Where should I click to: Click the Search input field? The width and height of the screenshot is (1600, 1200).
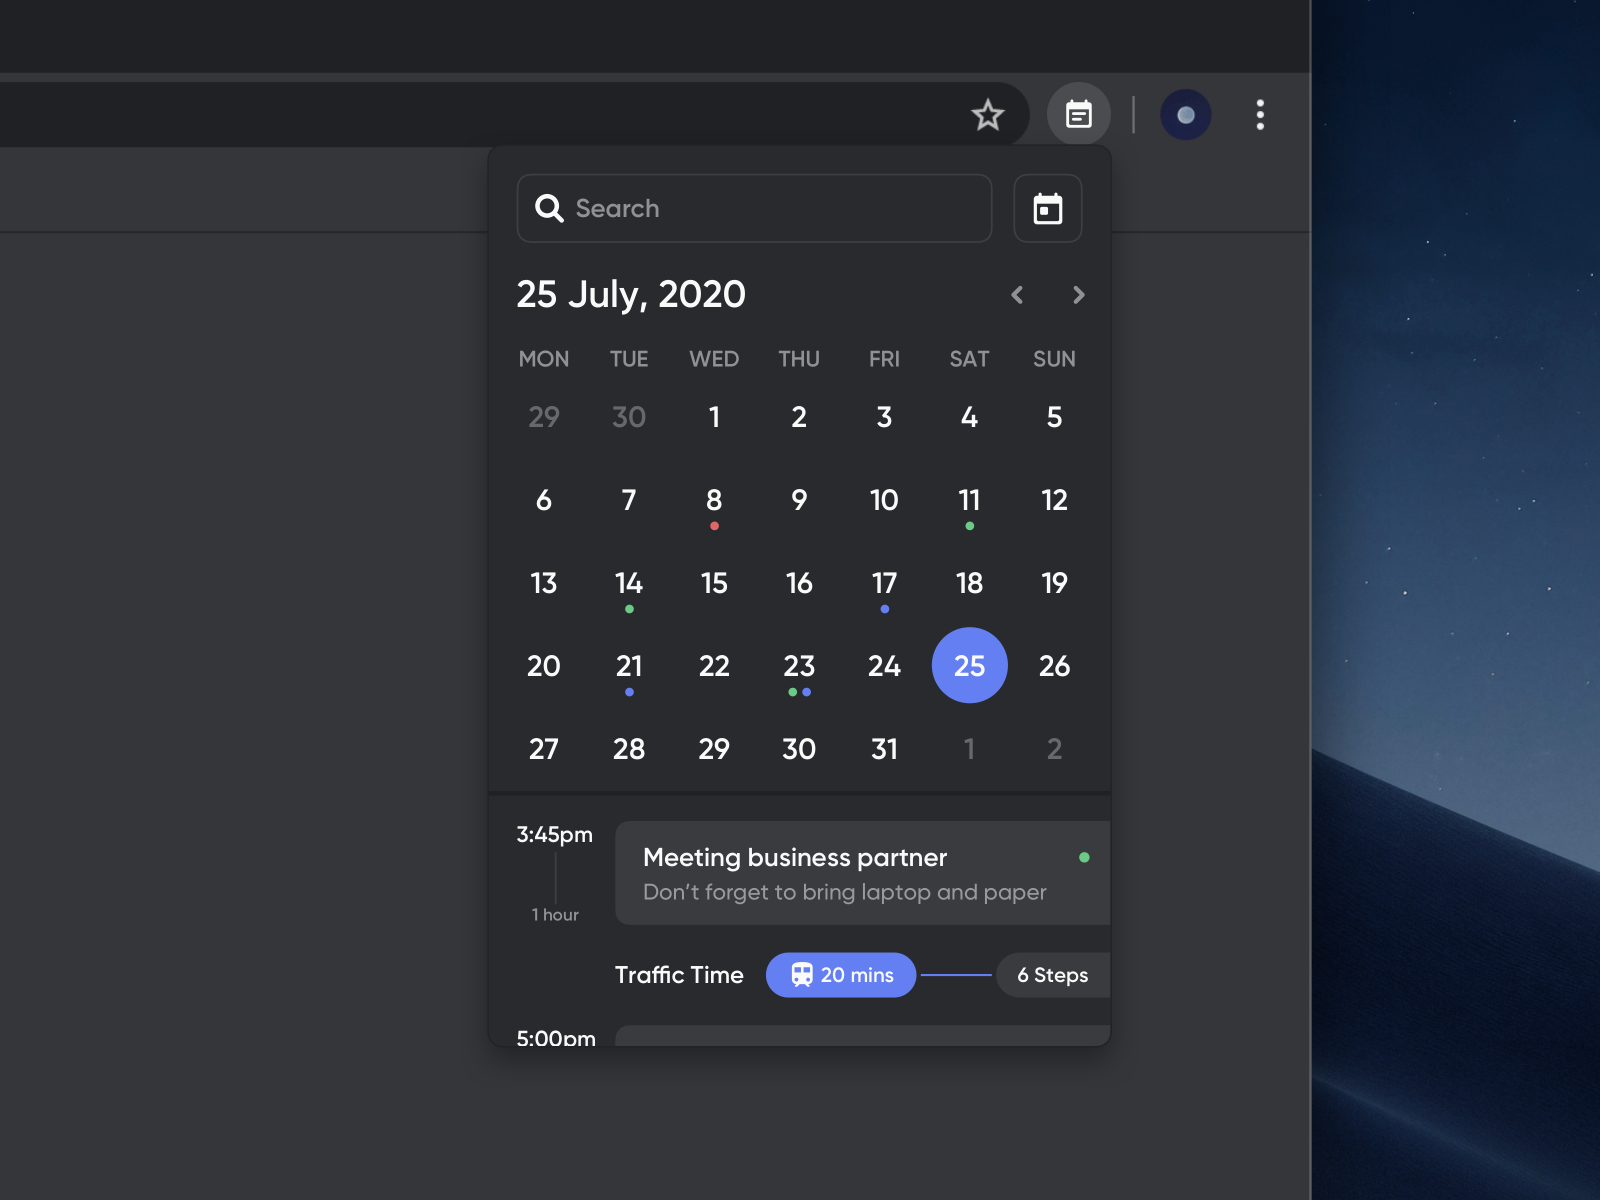click(754, 208)
